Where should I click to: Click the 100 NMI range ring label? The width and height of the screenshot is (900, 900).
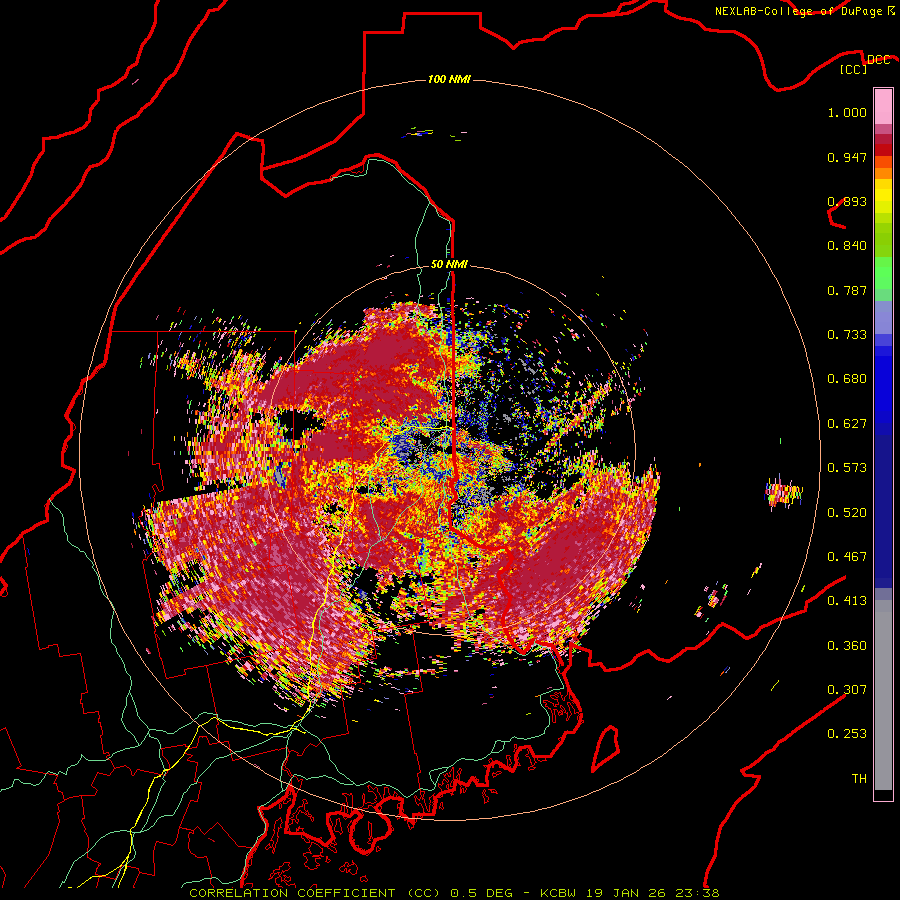[449, 79]
